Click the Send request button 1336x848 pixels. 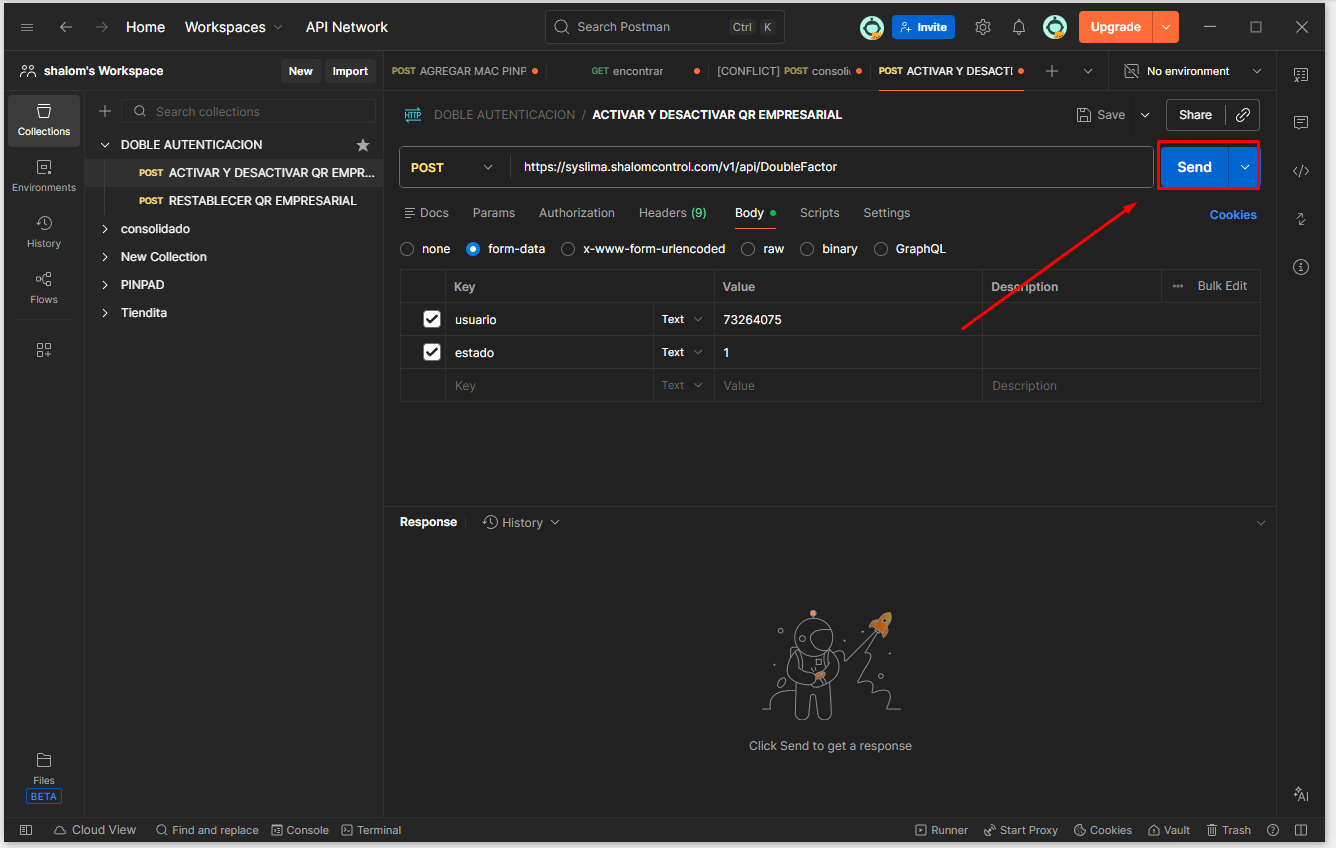(1194, 167)
